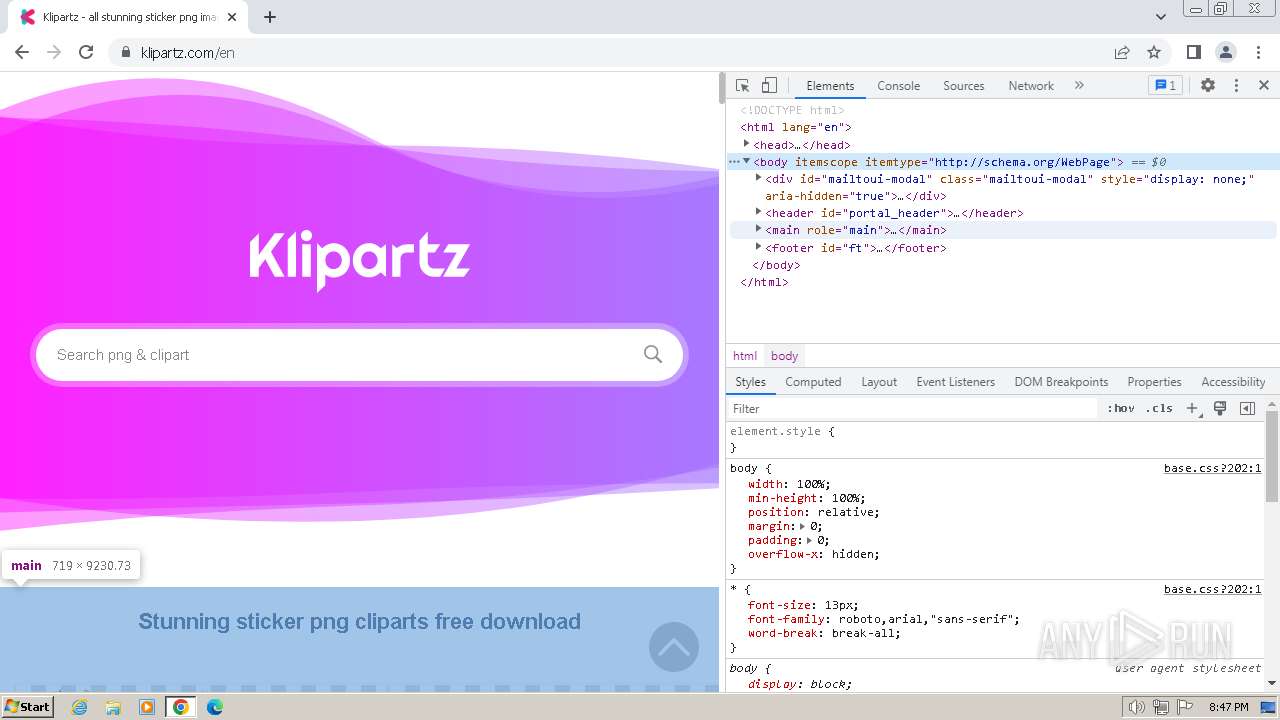Image resolution: width=1280 pixels, height=720 pixels.
Task: Expand the mailtoui-modal div node
Action: pyautogui.click(x=758, y=178)
